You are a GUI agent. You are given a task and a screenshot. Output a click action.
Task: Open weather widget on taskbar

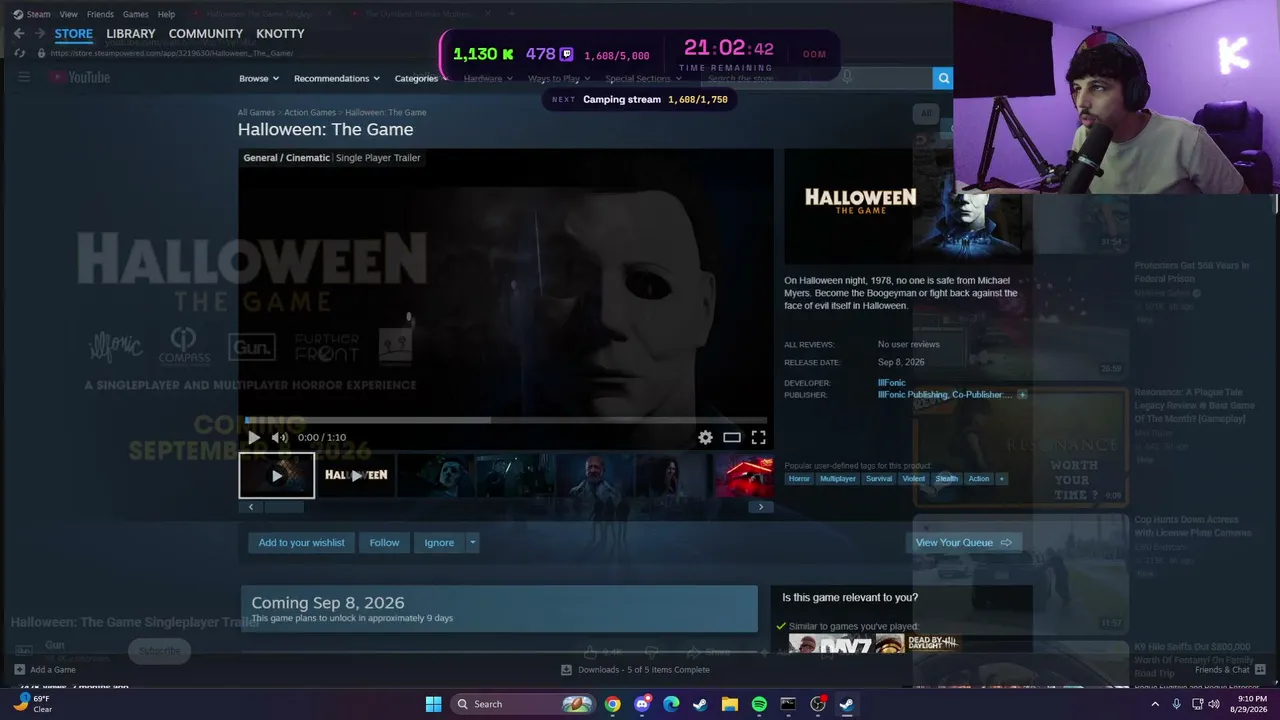(x=31, y=704)
